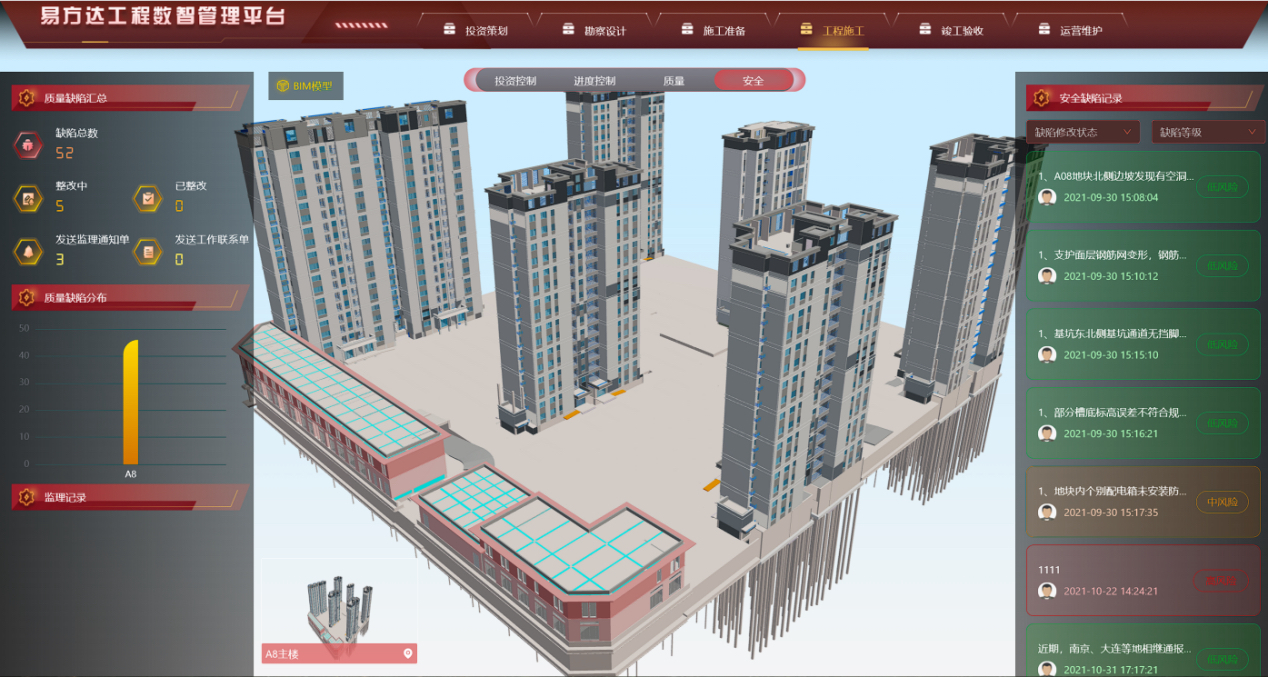Viewport: 1268px width, 677px height.
Task: Click the 监理记录 header emblem icon
Action: pos(27,497)
